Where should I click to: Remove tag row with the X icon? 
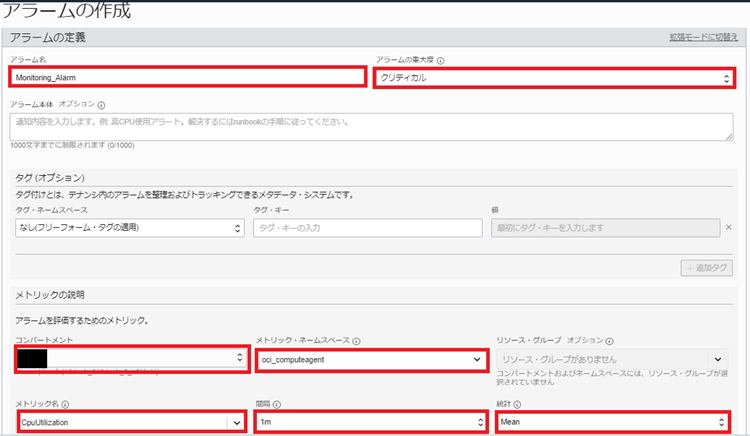731,228
